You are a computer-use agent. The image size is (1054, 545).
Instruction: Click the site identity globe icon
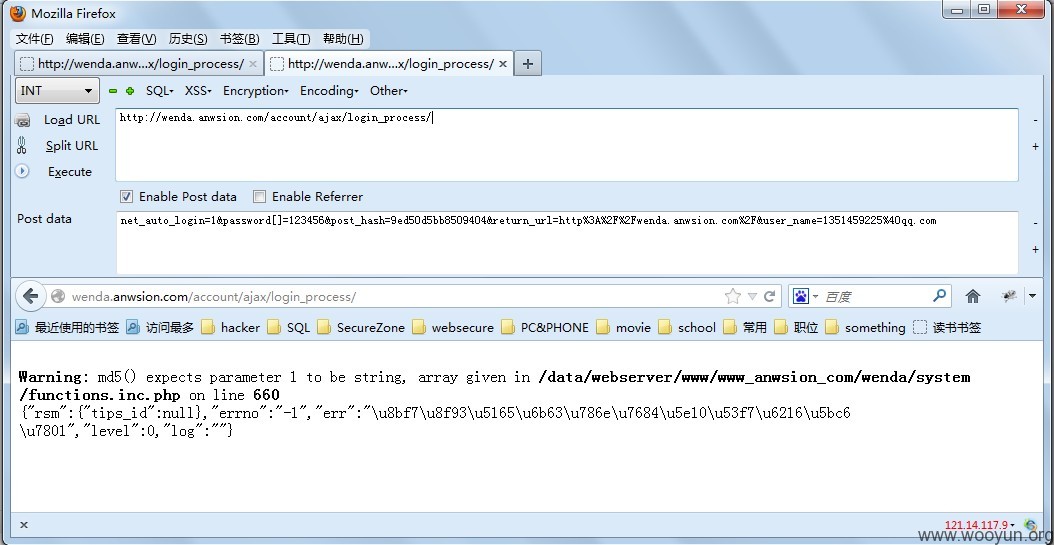pyautogui.click(x=58, y=296)
